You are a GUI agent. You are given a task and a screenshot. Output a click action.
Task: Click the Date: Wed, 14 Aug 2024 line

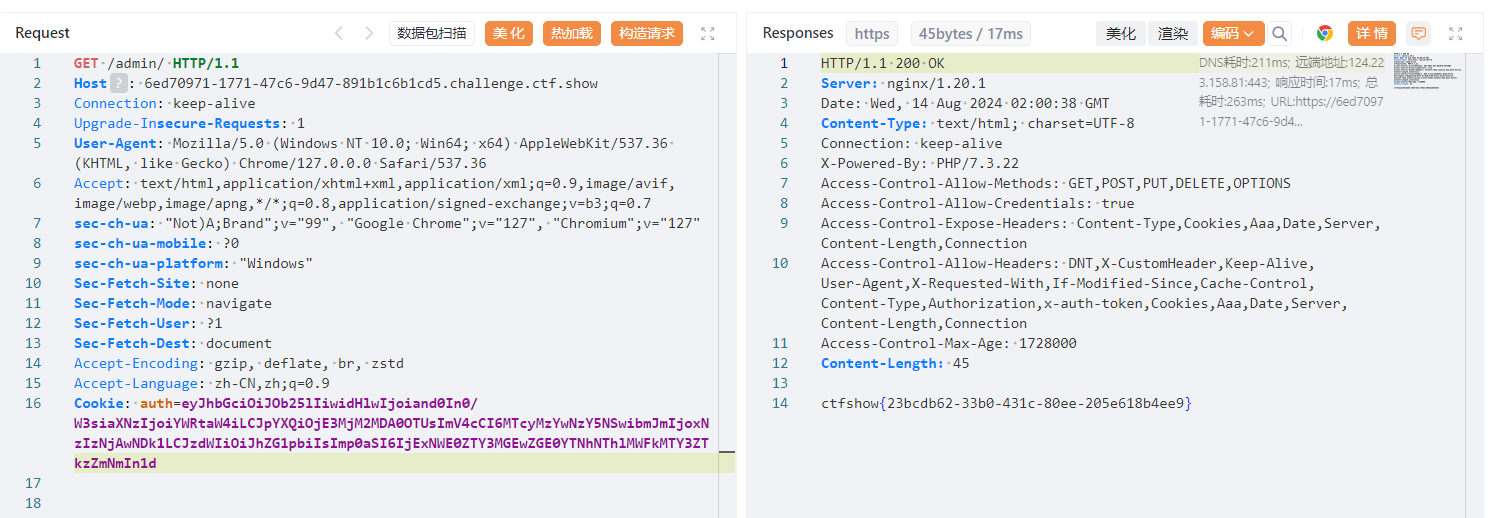point(965,103)
